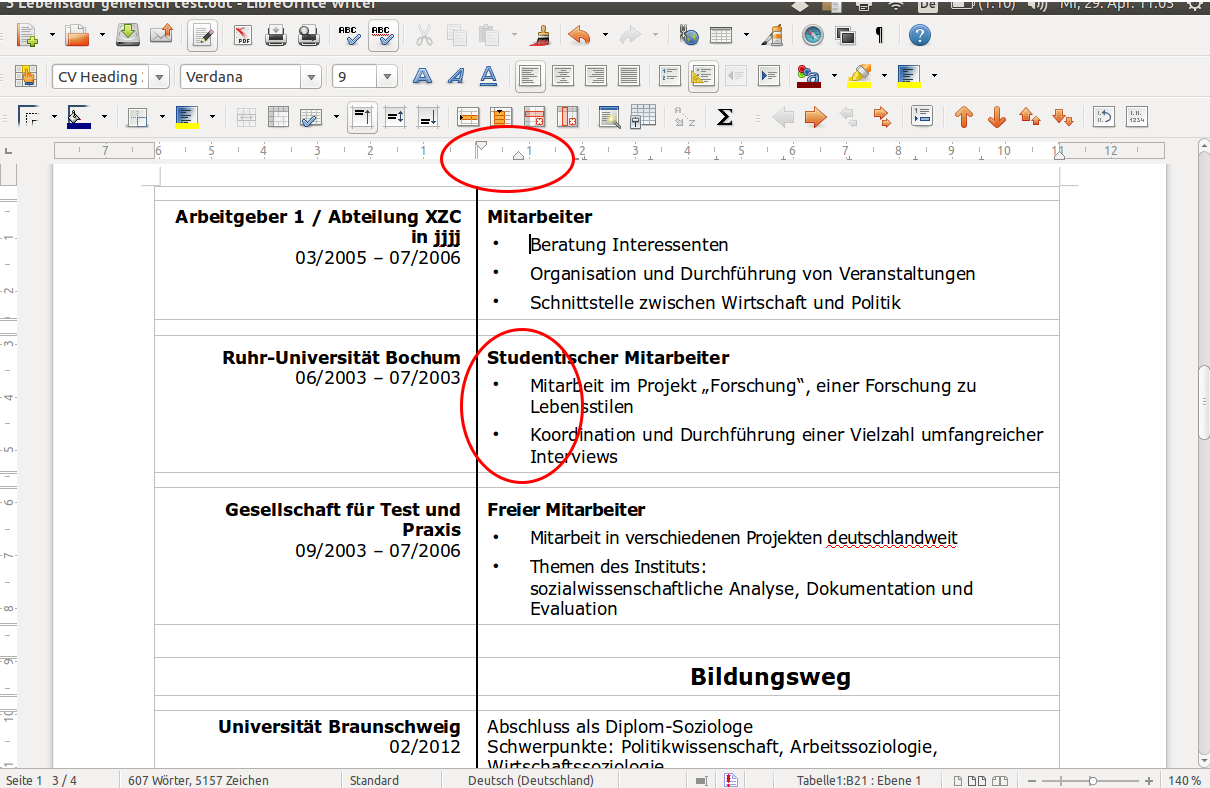Open the Undo history dropdown arrow
1210x788 pixels.
[x=604, y=36]
